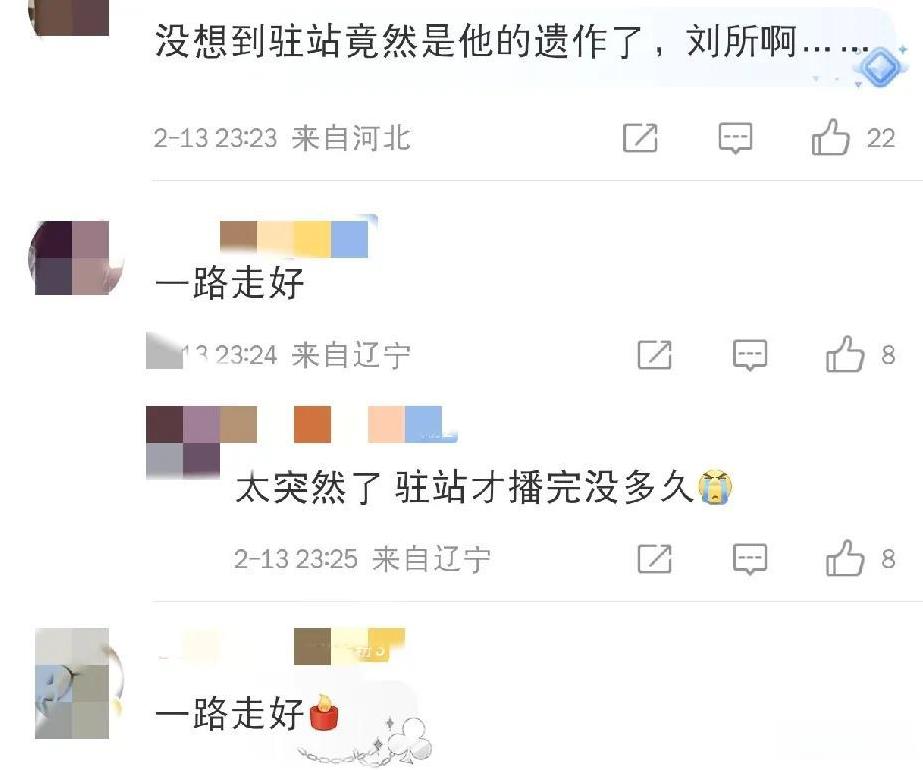The width and height of the screenshot is (923, 770).
Task: Share the 太突然了 reply posted at 23:25
Action: coord(655,558)
